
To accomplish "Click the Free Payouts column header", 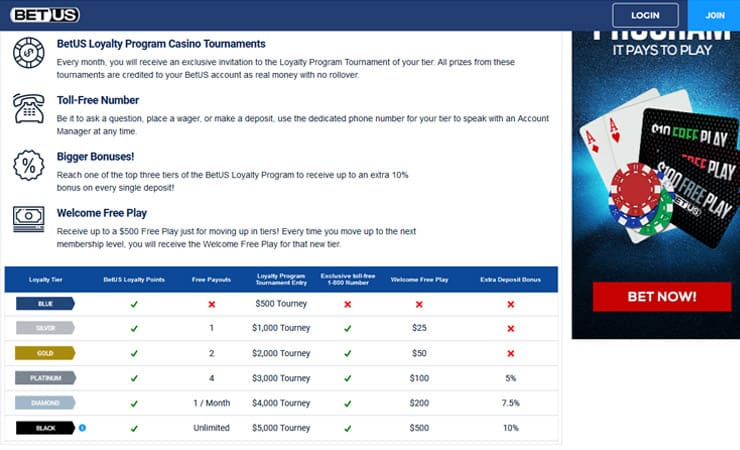I will [211, 280].
